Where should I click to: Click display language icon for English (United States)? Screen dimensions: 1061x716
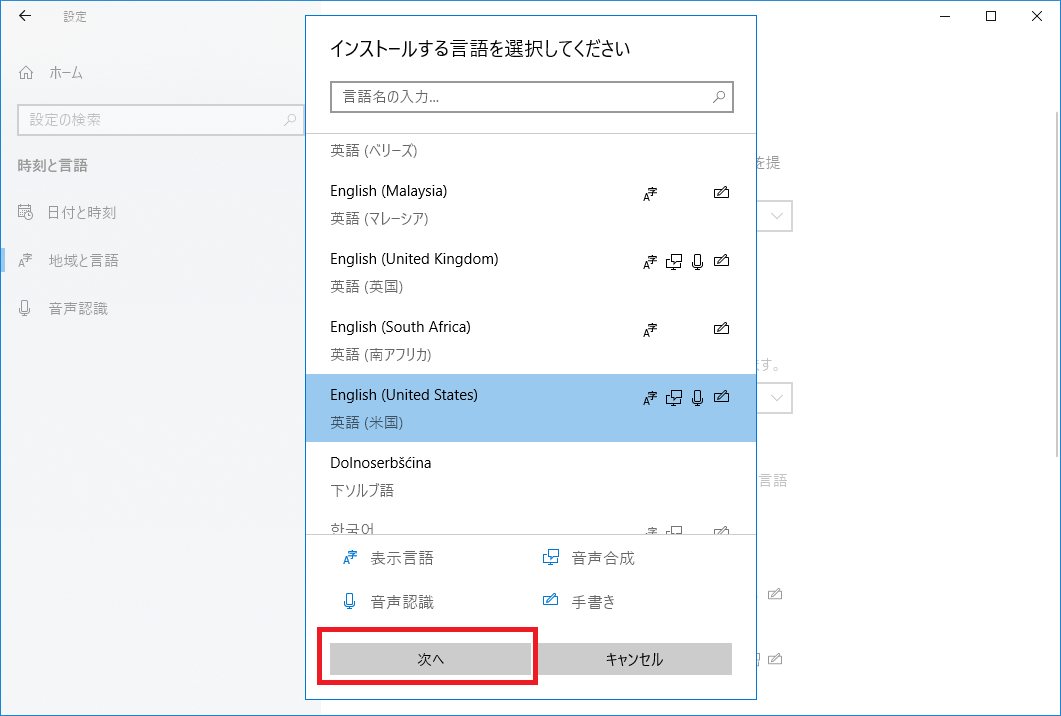pyautogui.click(x=650, y=398)
